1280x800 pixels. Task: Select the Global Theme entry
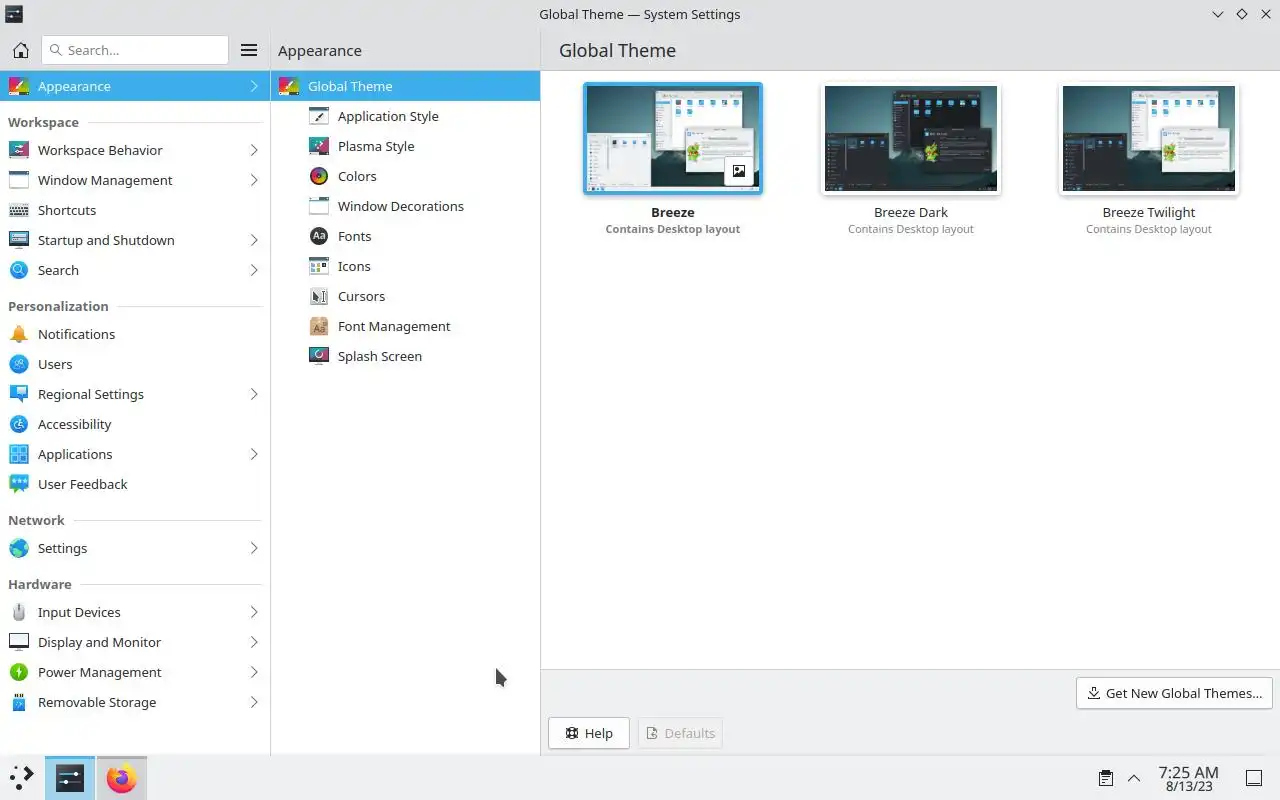[x=405, y=86]
